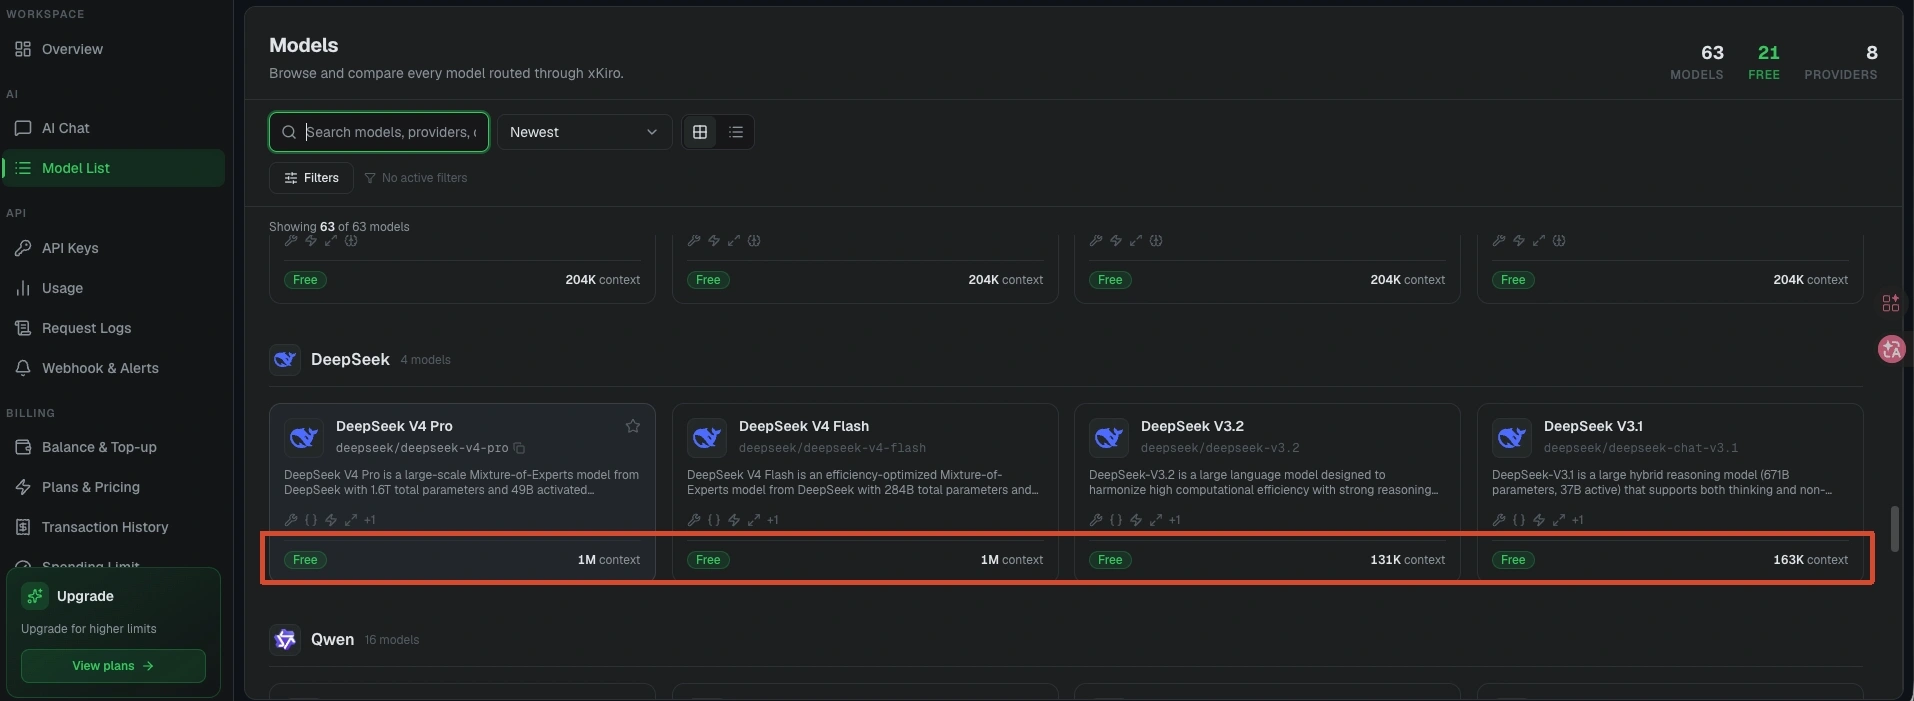Screen dimensions: 1914x701
Task: Switch to grid view layout
Action: [x=700, y=132]
